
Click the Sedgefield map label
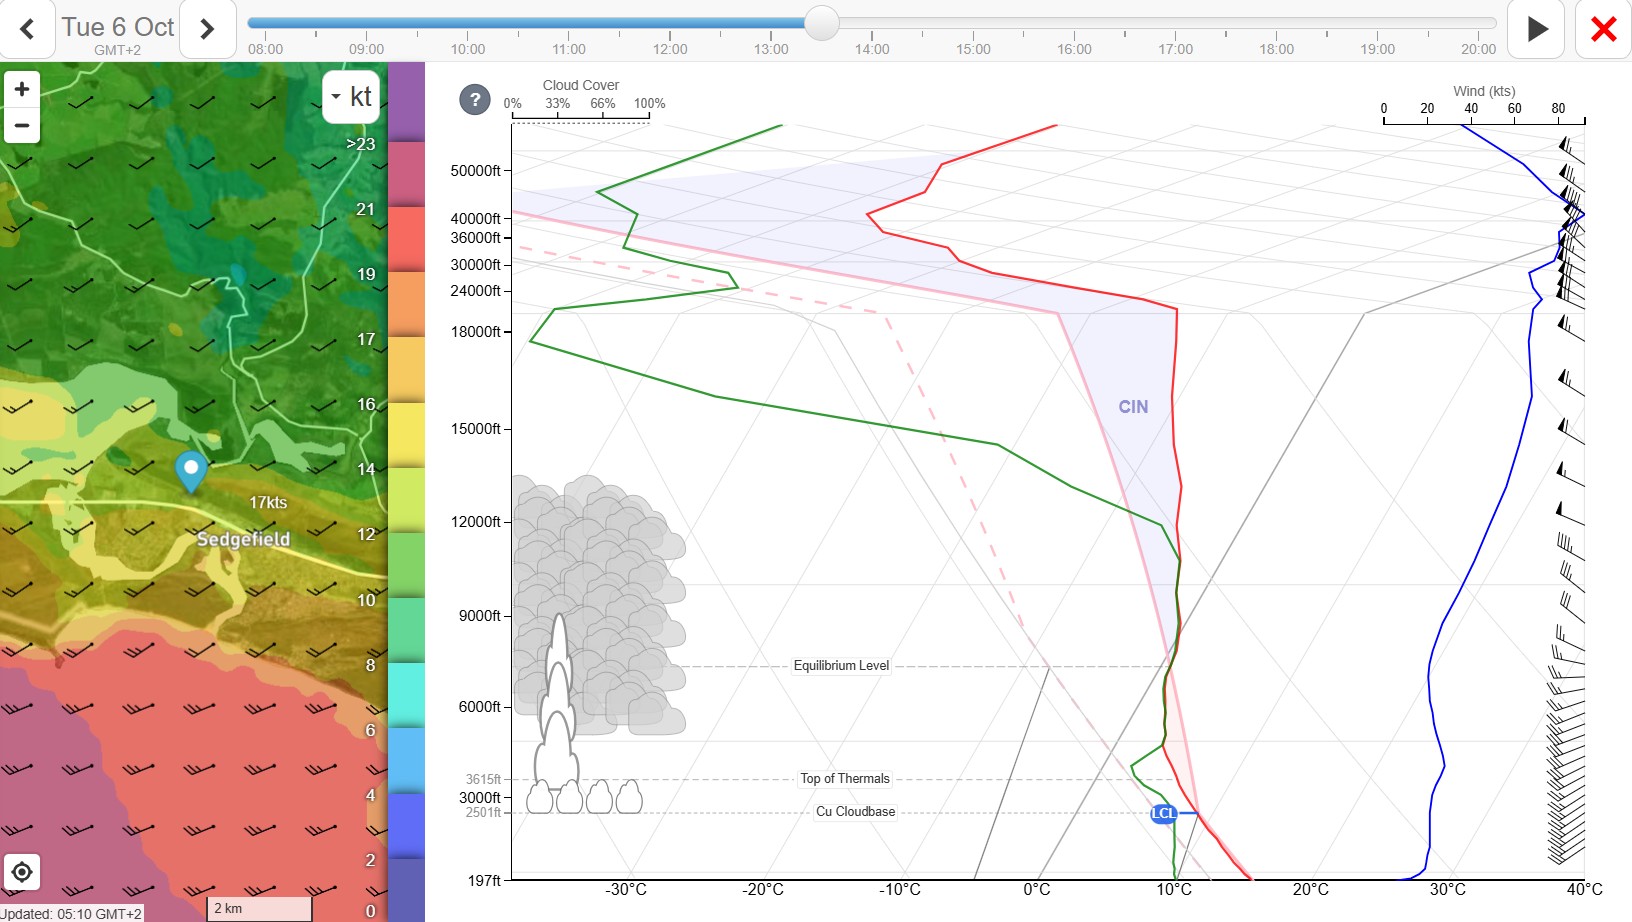pyautogui.click(x=243, y=539)
